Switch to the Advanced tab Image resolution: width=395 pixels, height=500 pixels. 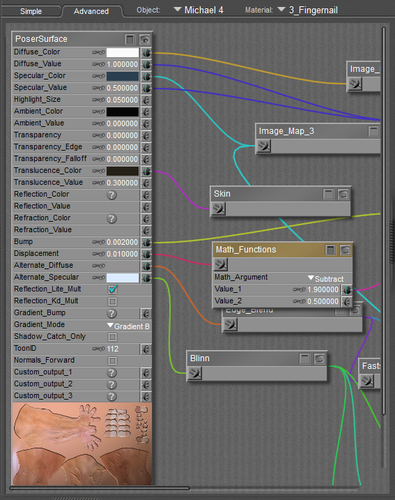click(91, 11)
